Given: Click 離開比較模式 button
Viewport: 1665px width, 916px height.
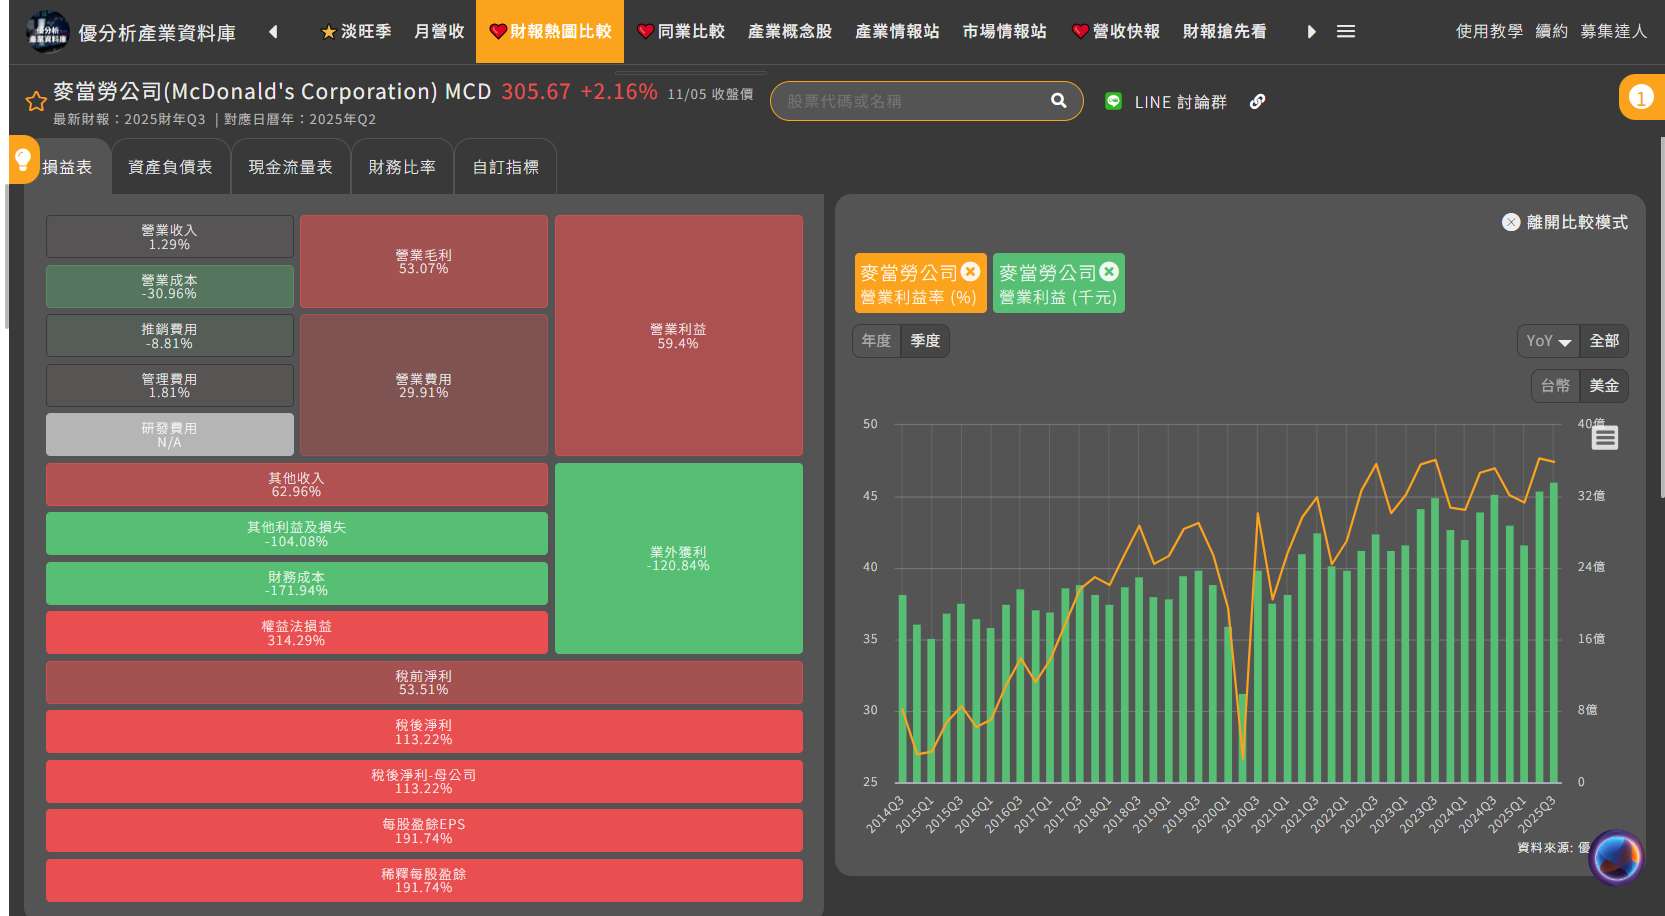Looking at the screenshot, I should point(1565,222).
